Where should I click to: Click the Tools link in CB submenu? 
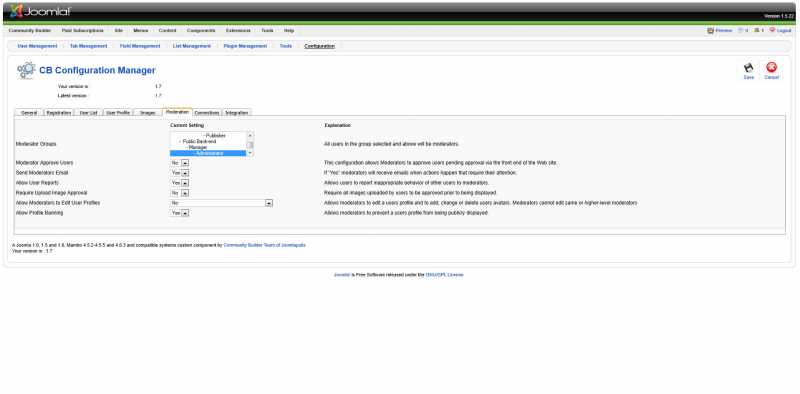(286, 46)
